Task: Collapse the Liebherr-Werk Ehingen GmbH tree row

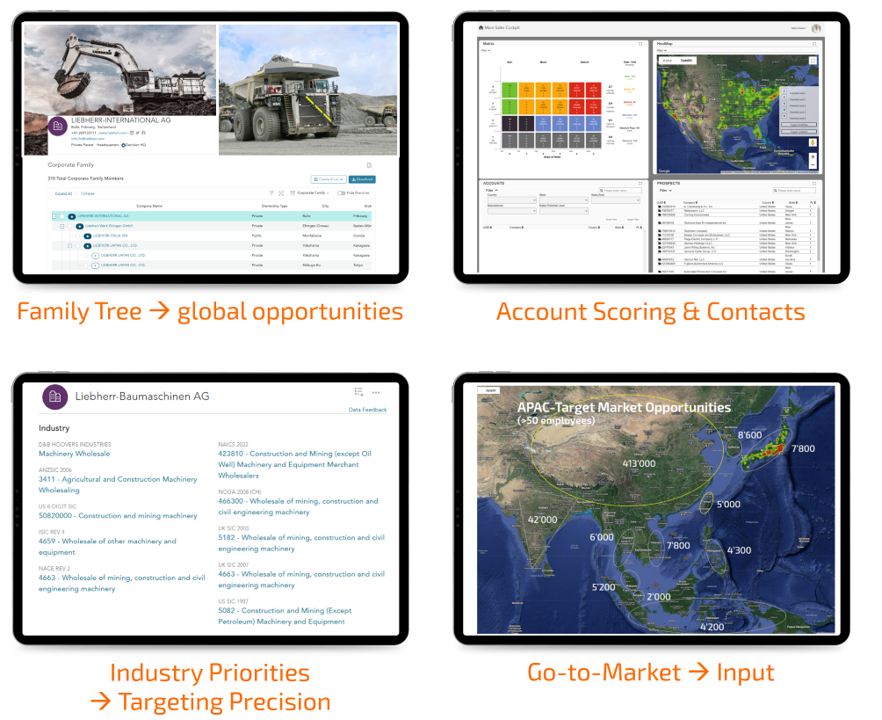Action: [62, 226]
